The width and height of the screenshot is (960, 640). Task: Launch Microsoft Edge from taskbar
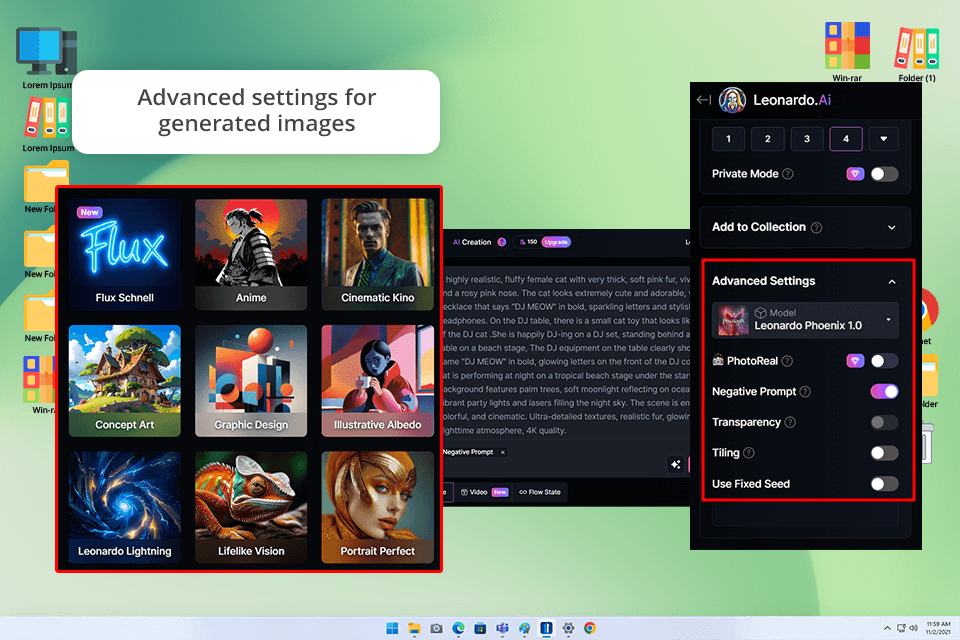[x=459, y=628]
